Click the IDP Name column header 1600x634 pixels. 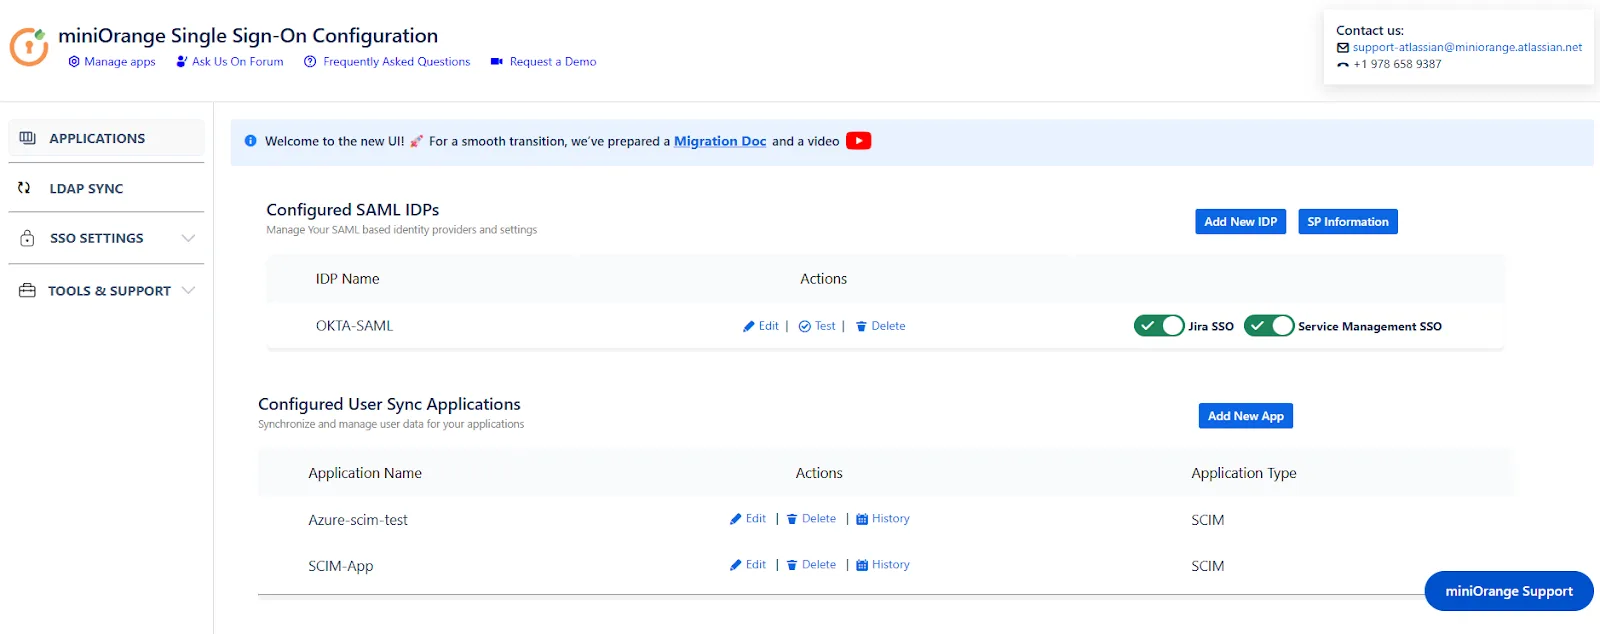click(x=348, y=279)
